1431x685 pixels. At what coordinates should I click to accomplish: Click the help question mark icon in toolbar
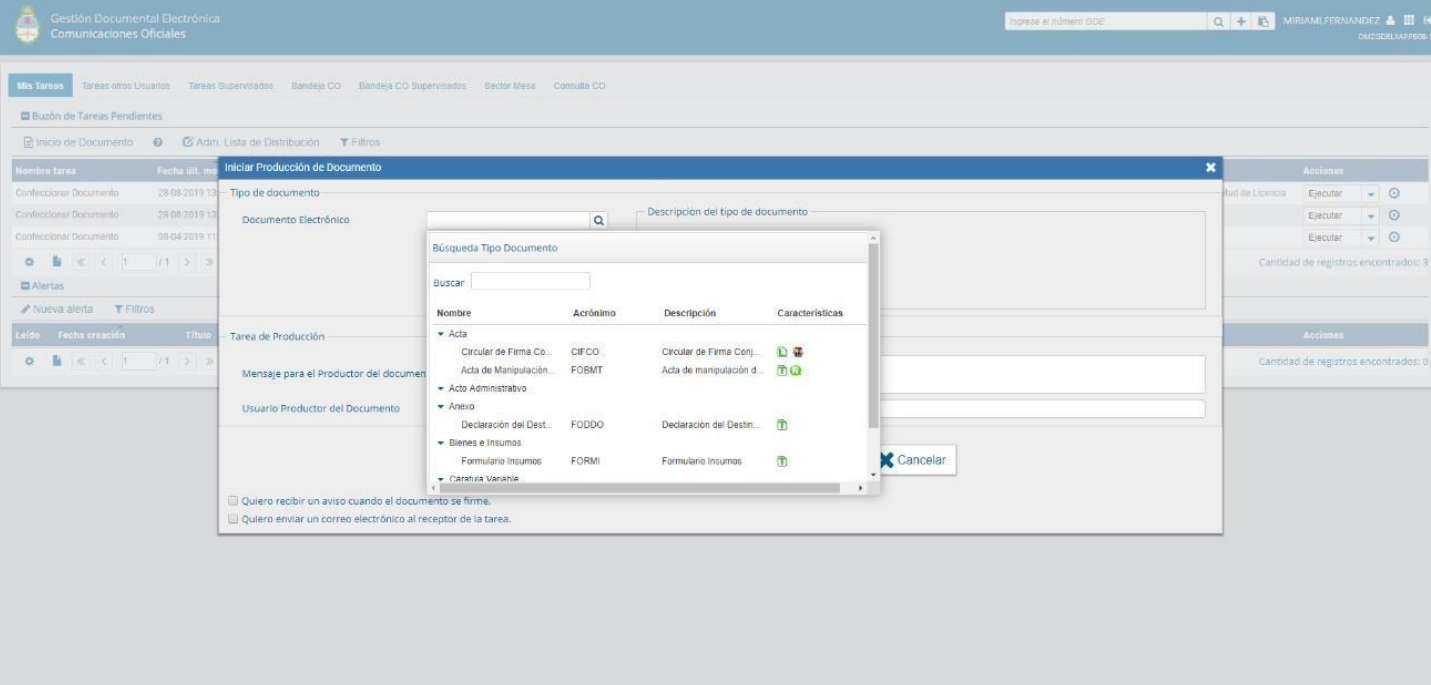click(x=158, y=143)
